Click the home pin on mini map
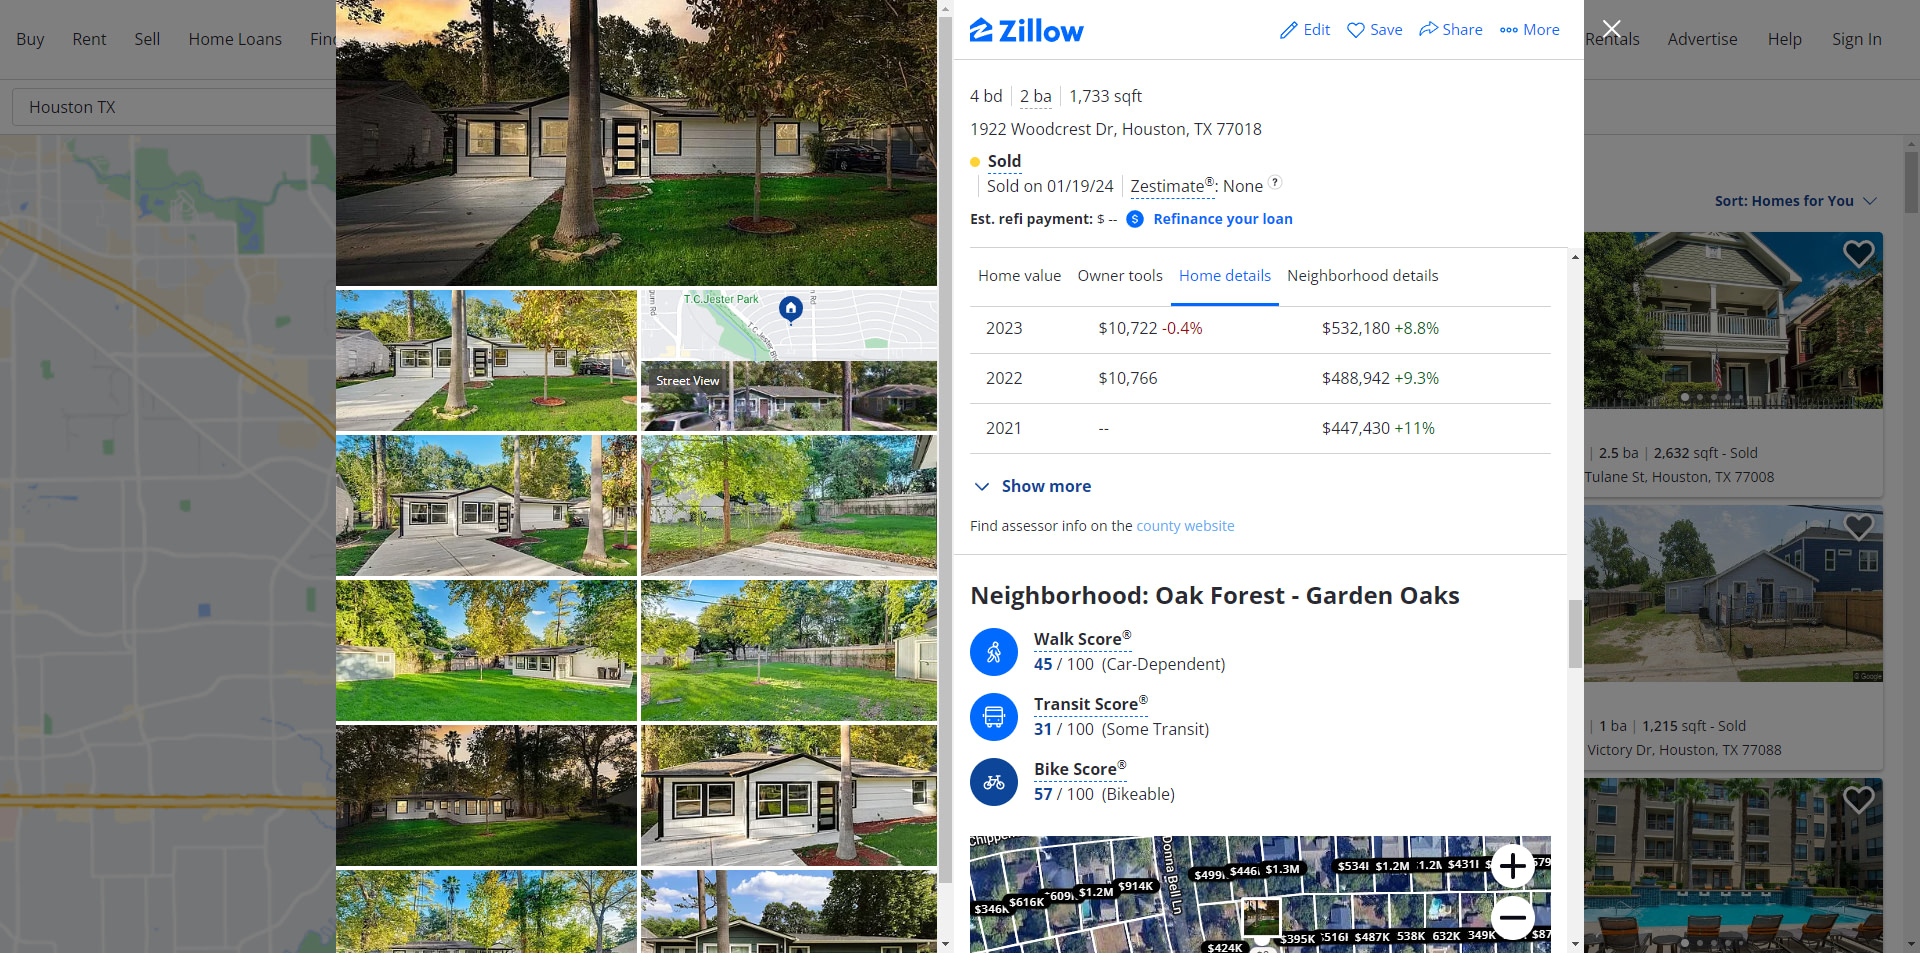Image resolution: width=1920 pixels, height=953 pixels. click(x=791, y=309)
